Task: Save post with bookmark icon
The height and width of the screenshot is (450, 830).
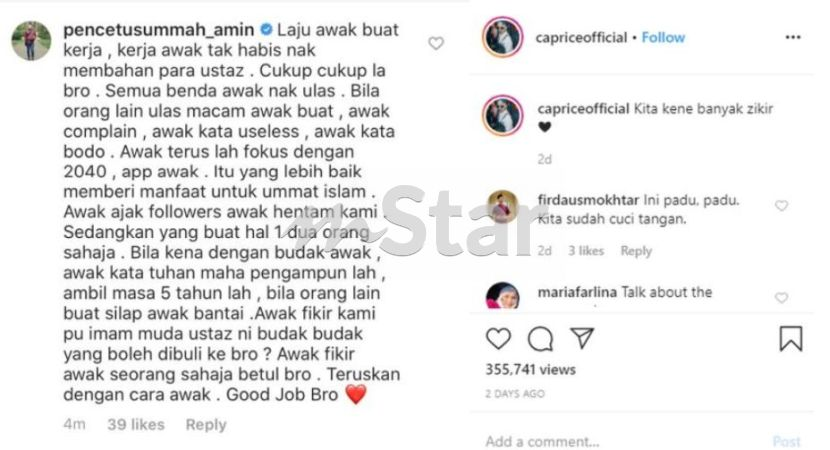Action: point(791,339)
